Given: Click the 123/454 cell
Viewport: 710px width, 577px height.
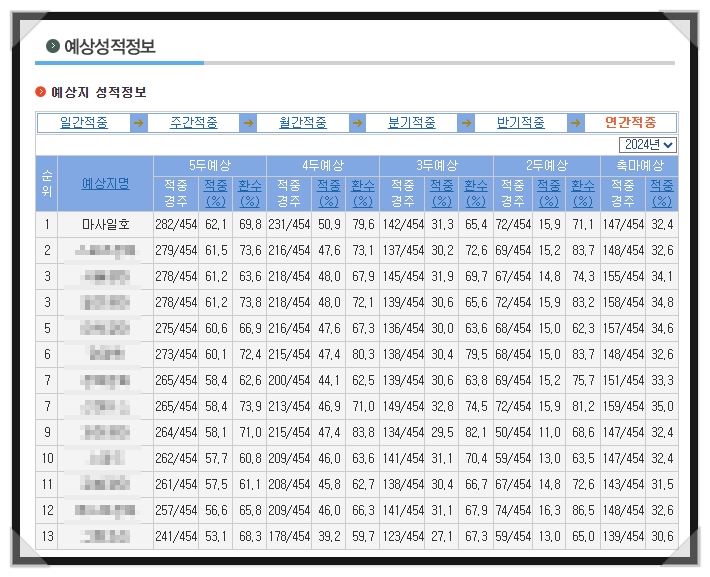Looking at the screenshot, I should [403, 536].
